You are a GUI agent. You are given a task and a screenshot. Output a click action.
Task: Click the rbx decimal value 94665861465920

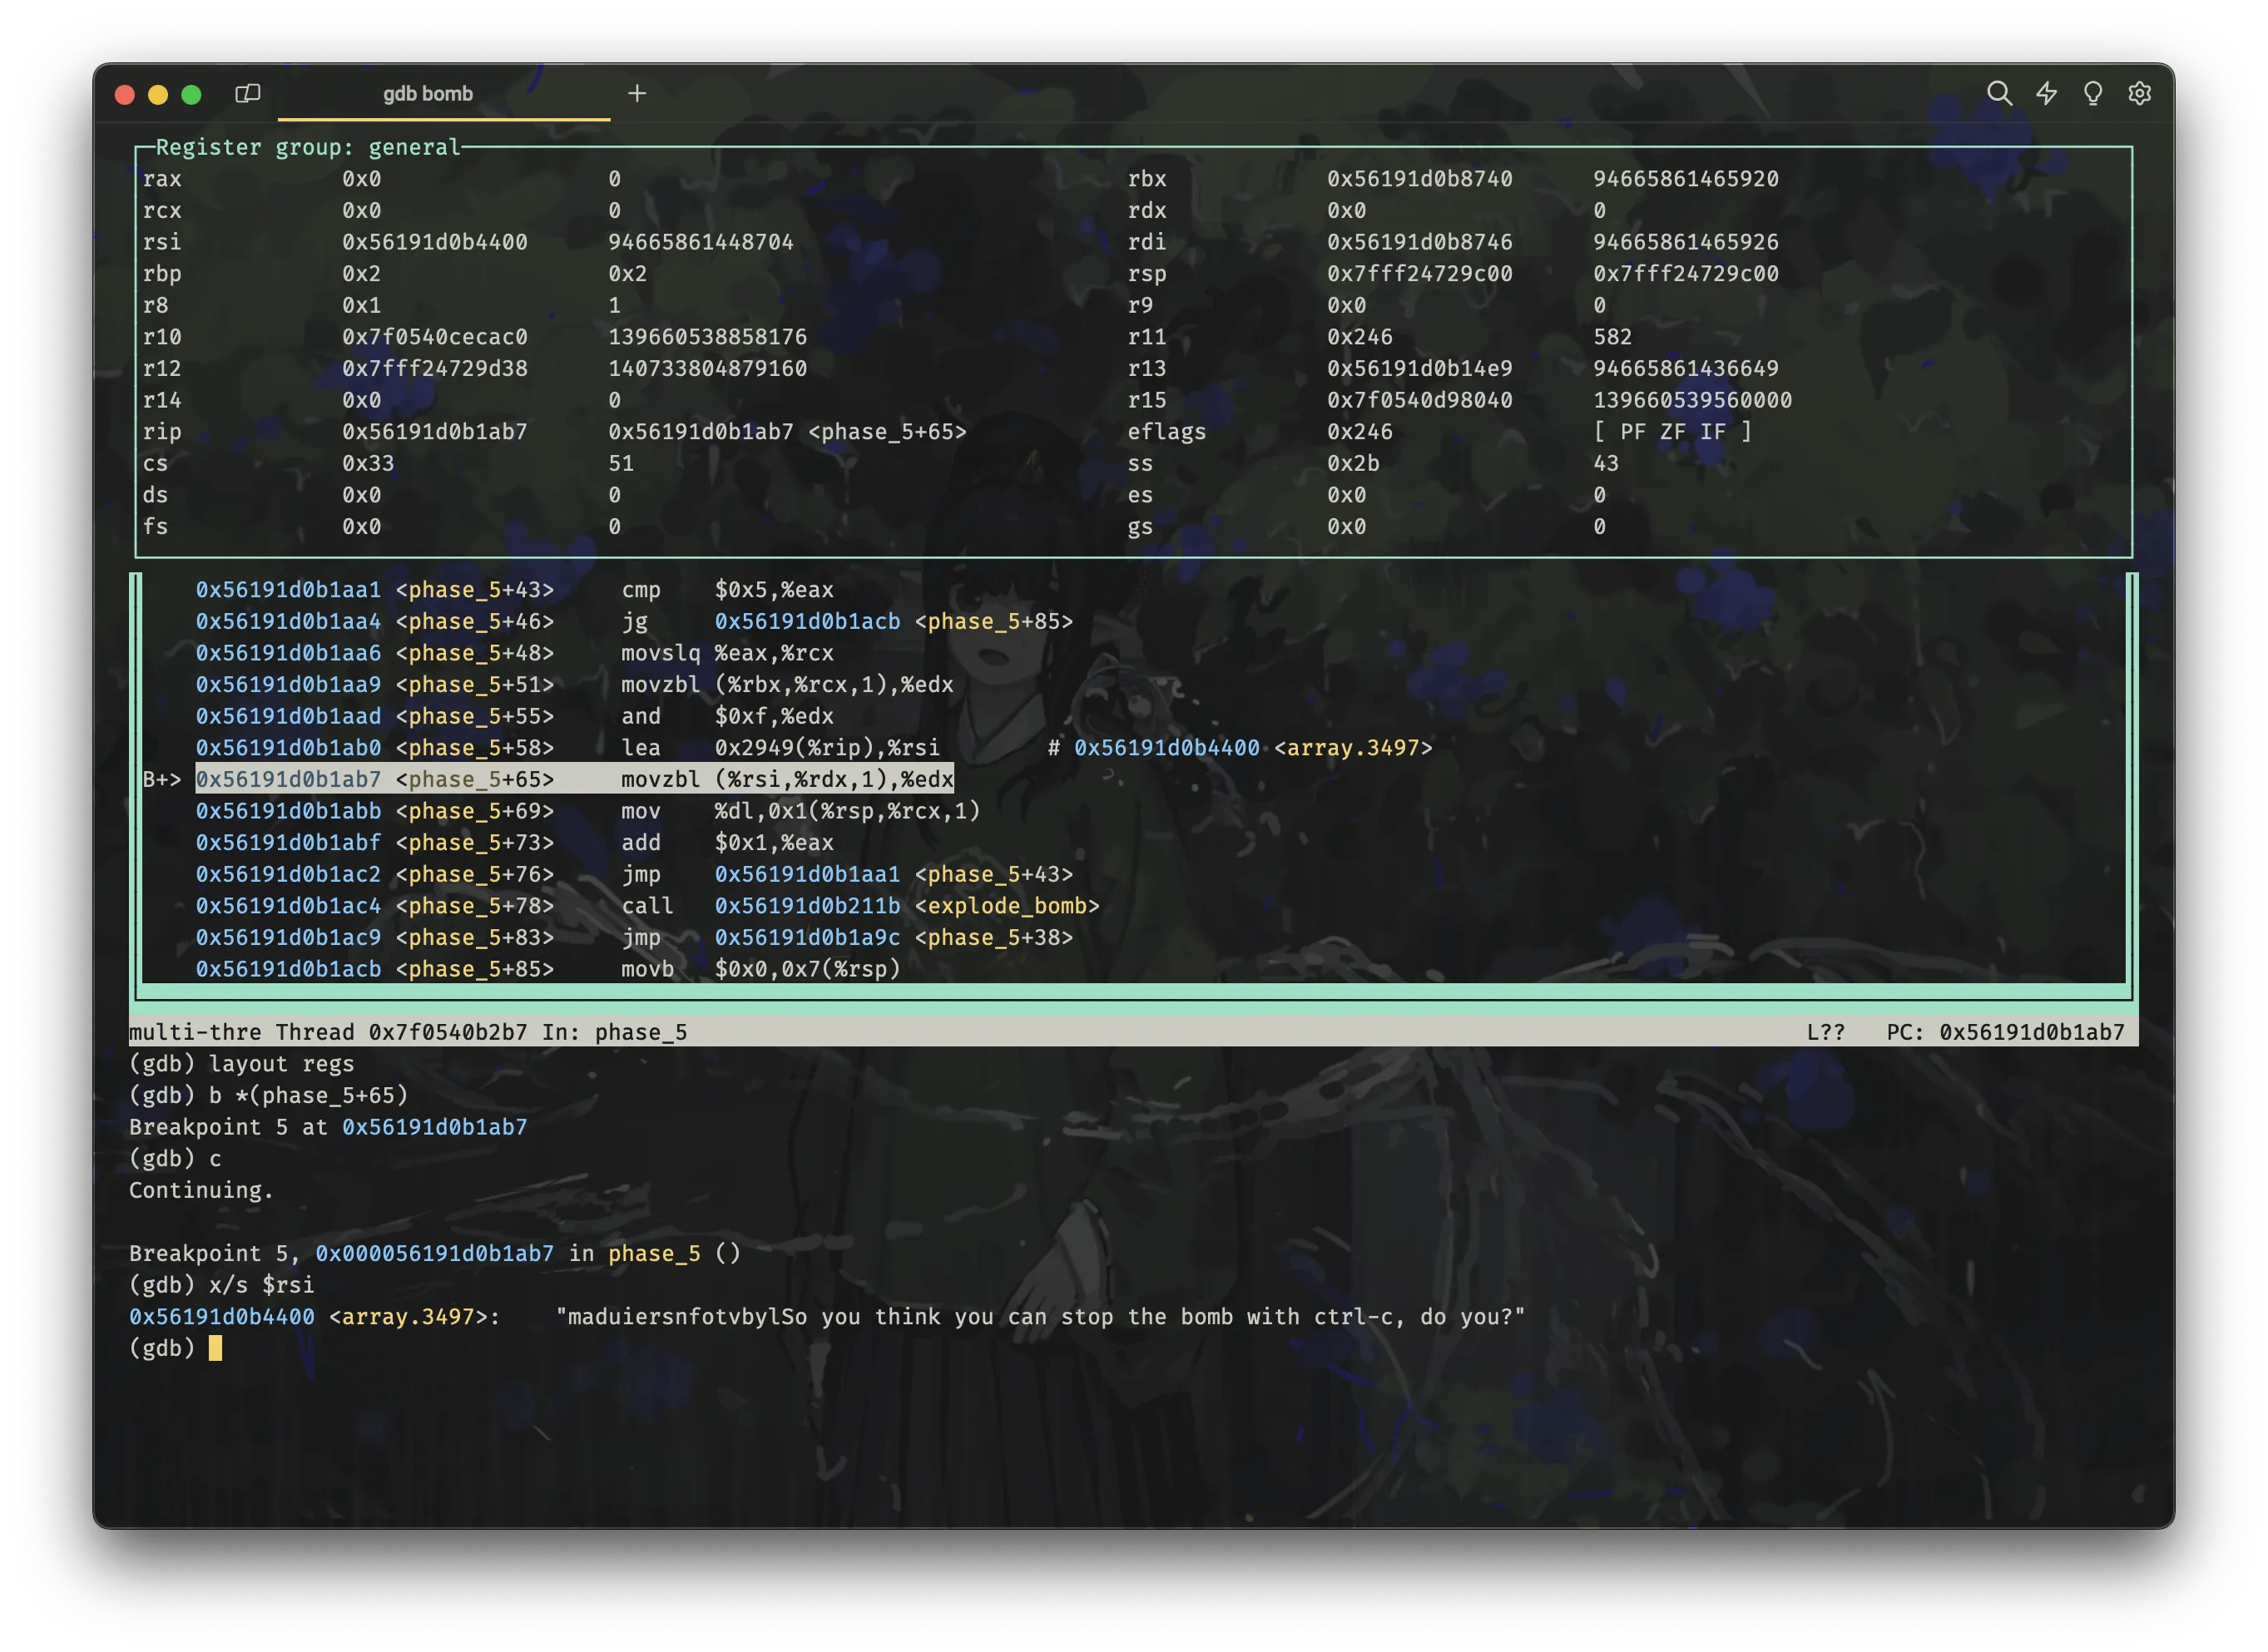(x=1686, y=179)
